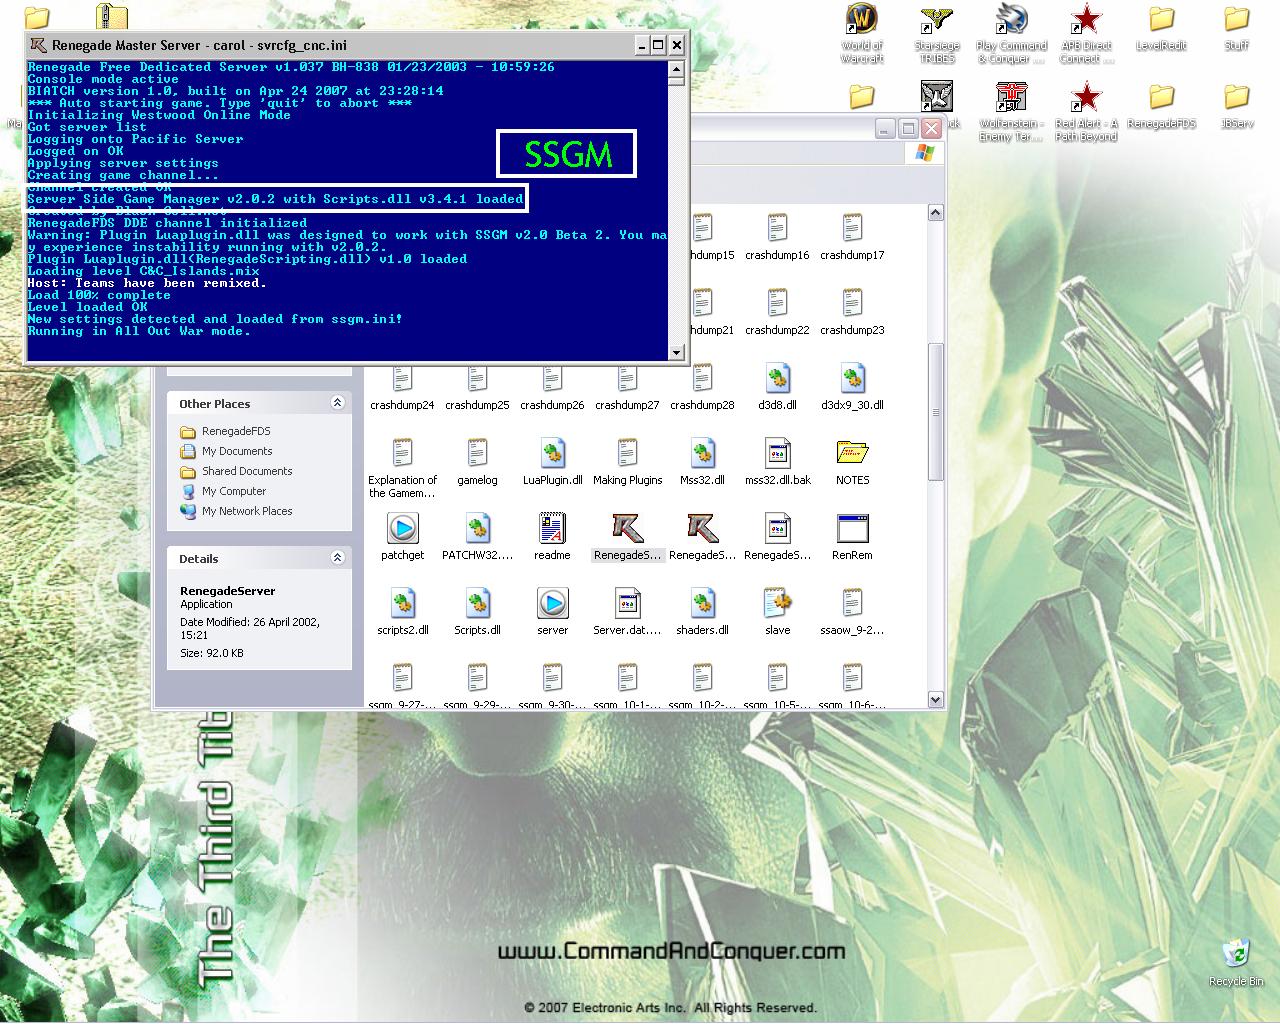
Task: Open the LuaPlugin.dll file icon
Action: [x=552, y=453]
